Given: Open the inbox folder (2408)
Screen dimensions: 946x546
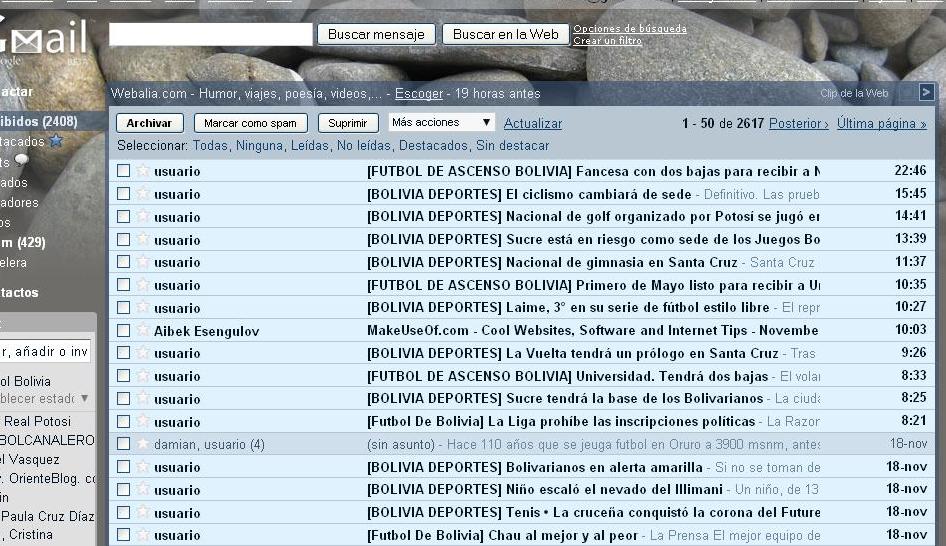Looking at the screenshot, I should point(39,121).
